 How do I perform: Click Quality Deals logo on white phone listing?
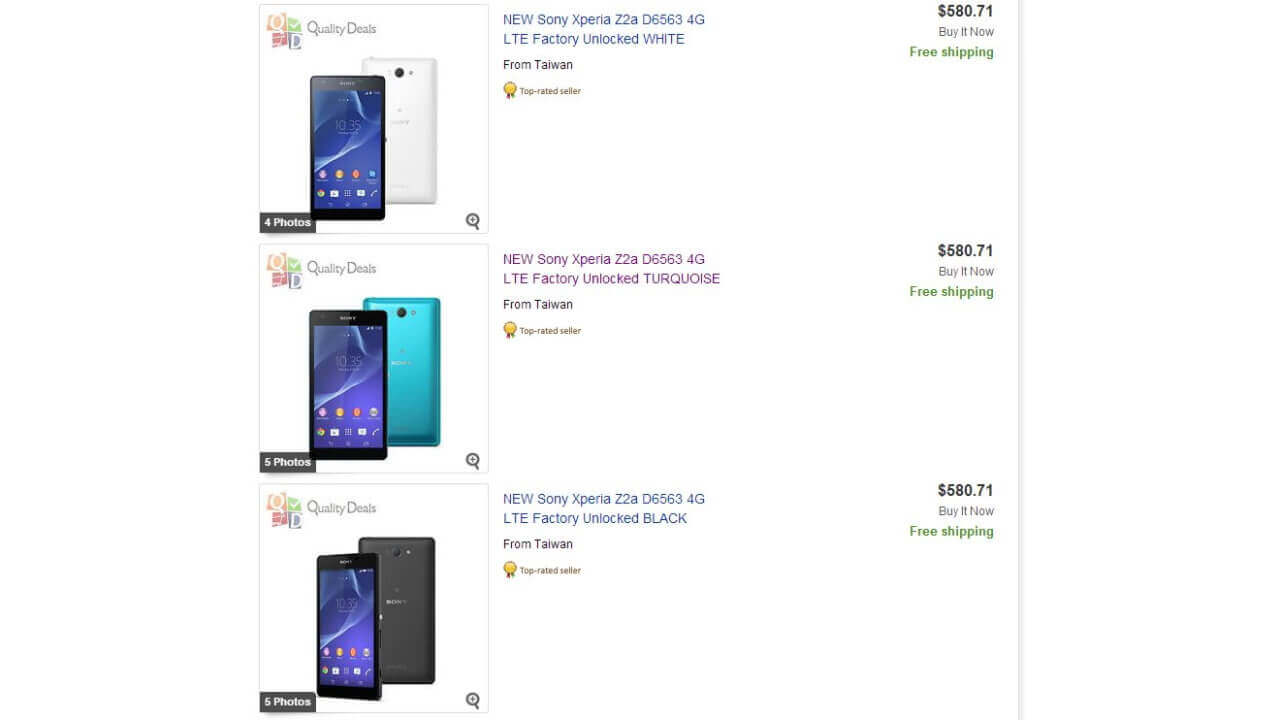click(x=321, y=29)
